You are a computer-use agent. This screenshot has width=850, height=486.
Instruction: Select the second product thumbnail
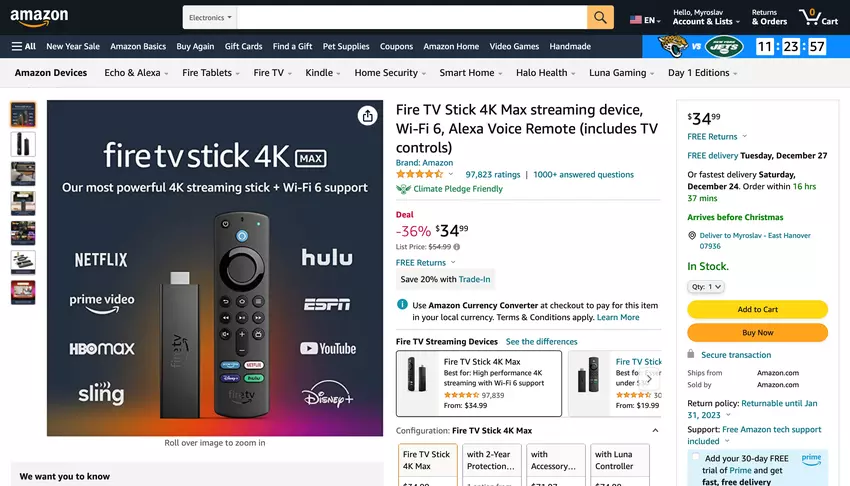point(23,144)
